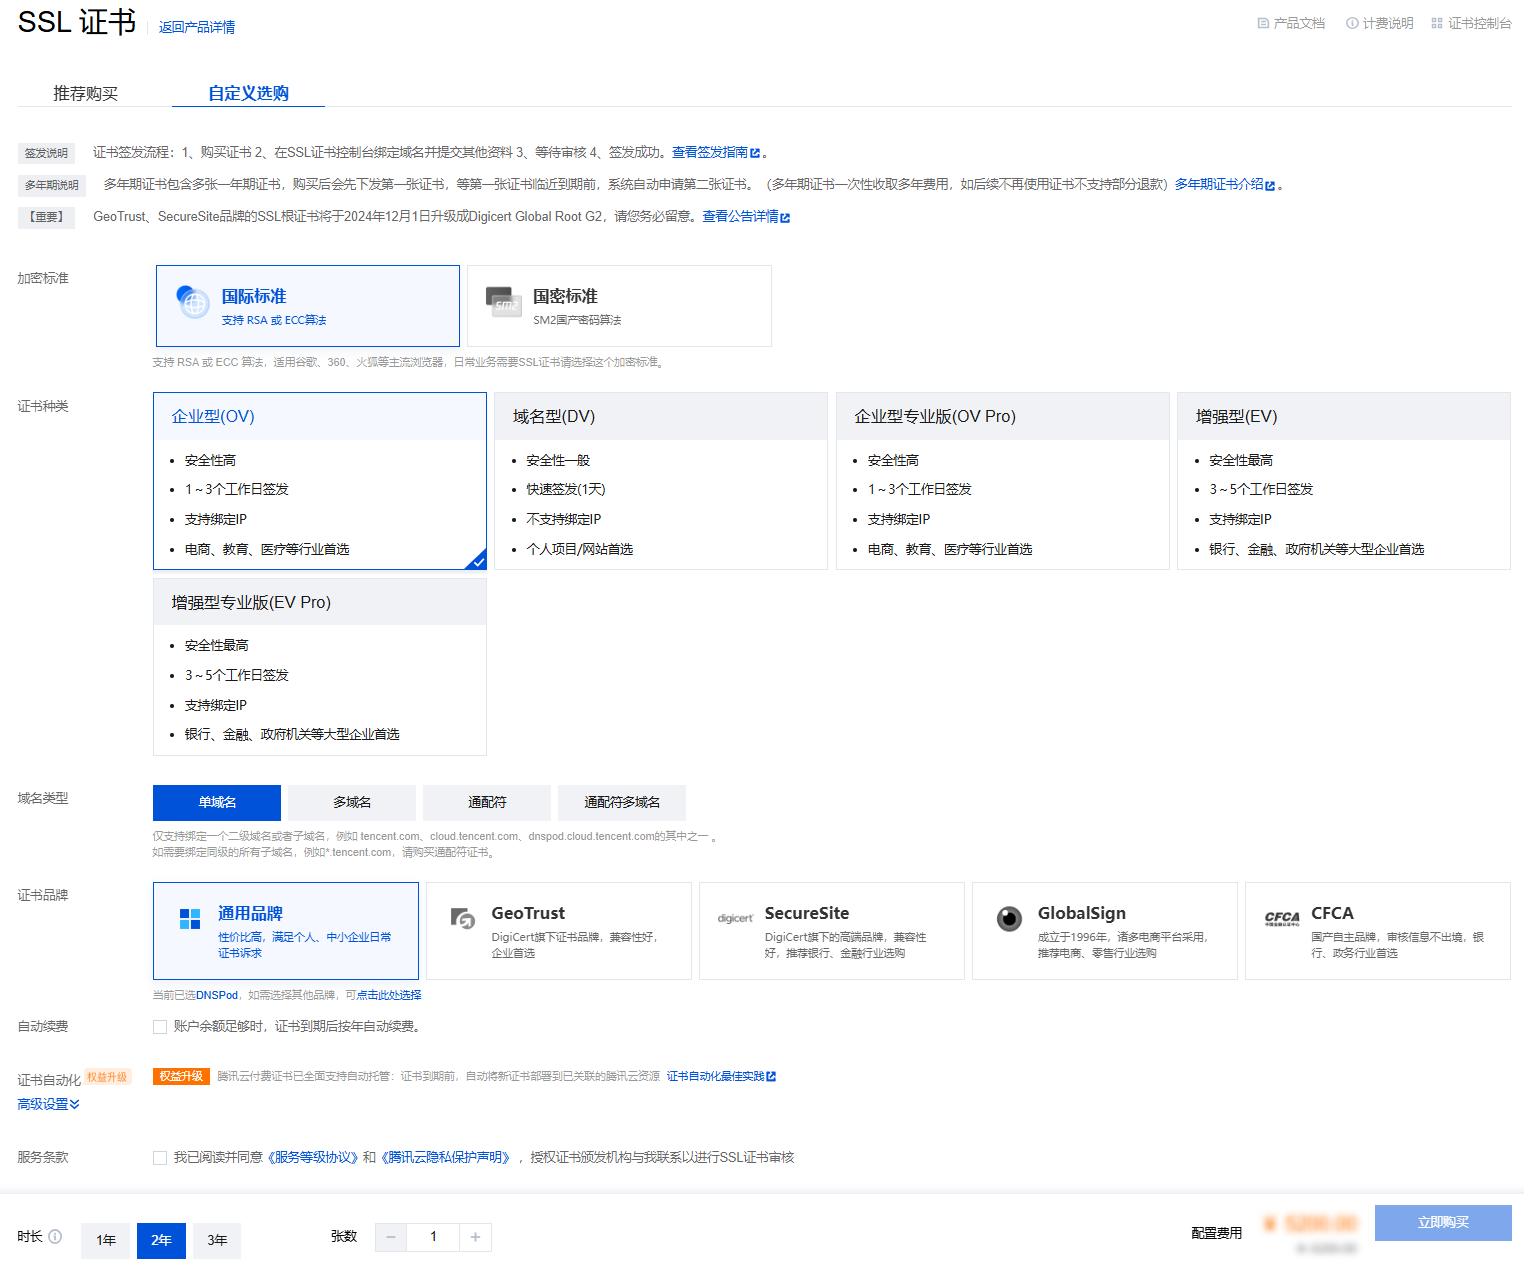The image size is (1524, 1267).
Task: Click the 签发说明 label tag
Action: [46, 154]
